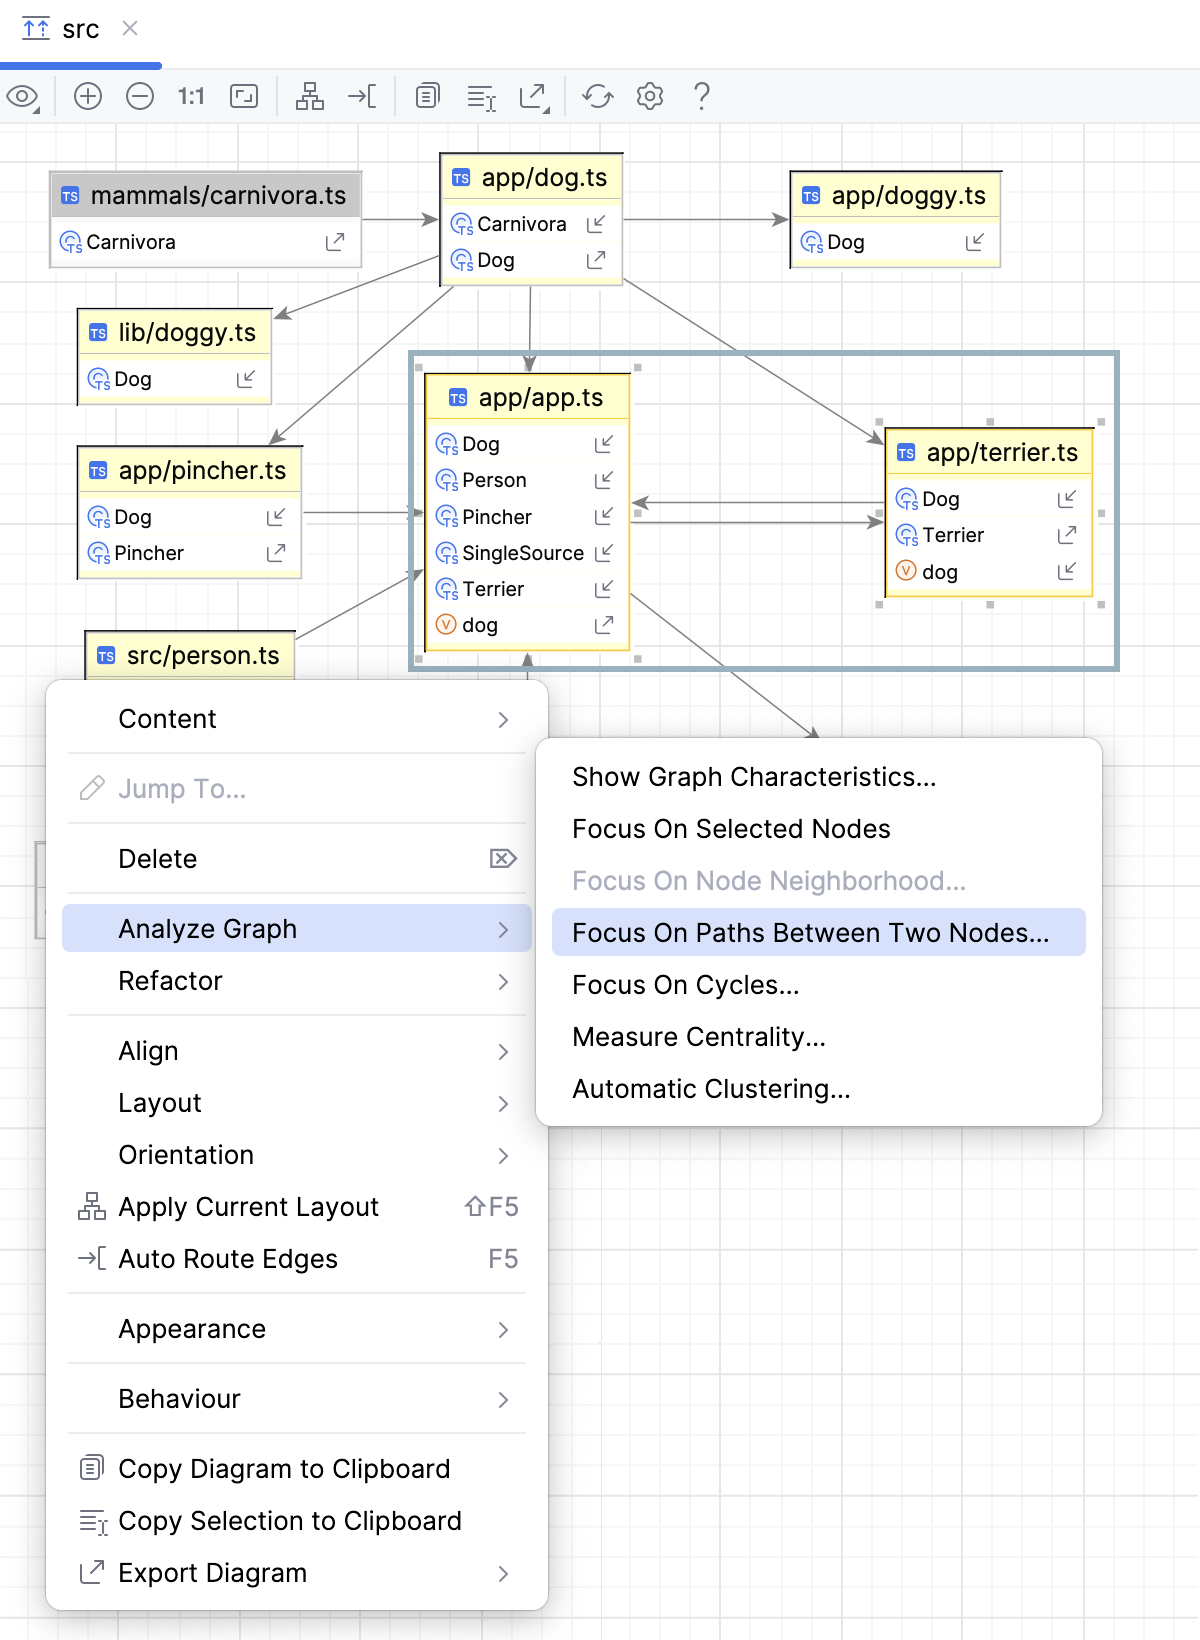Close the src diagram tab
The image size is (1200, 1640).
coord(130,28)
